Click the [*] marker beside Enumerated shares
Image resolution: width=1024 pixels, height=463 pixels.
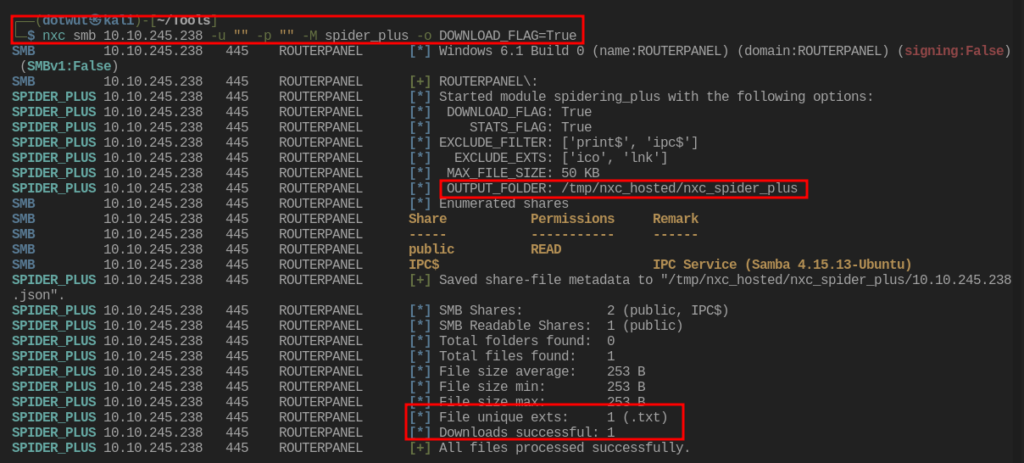click(420, 203)
